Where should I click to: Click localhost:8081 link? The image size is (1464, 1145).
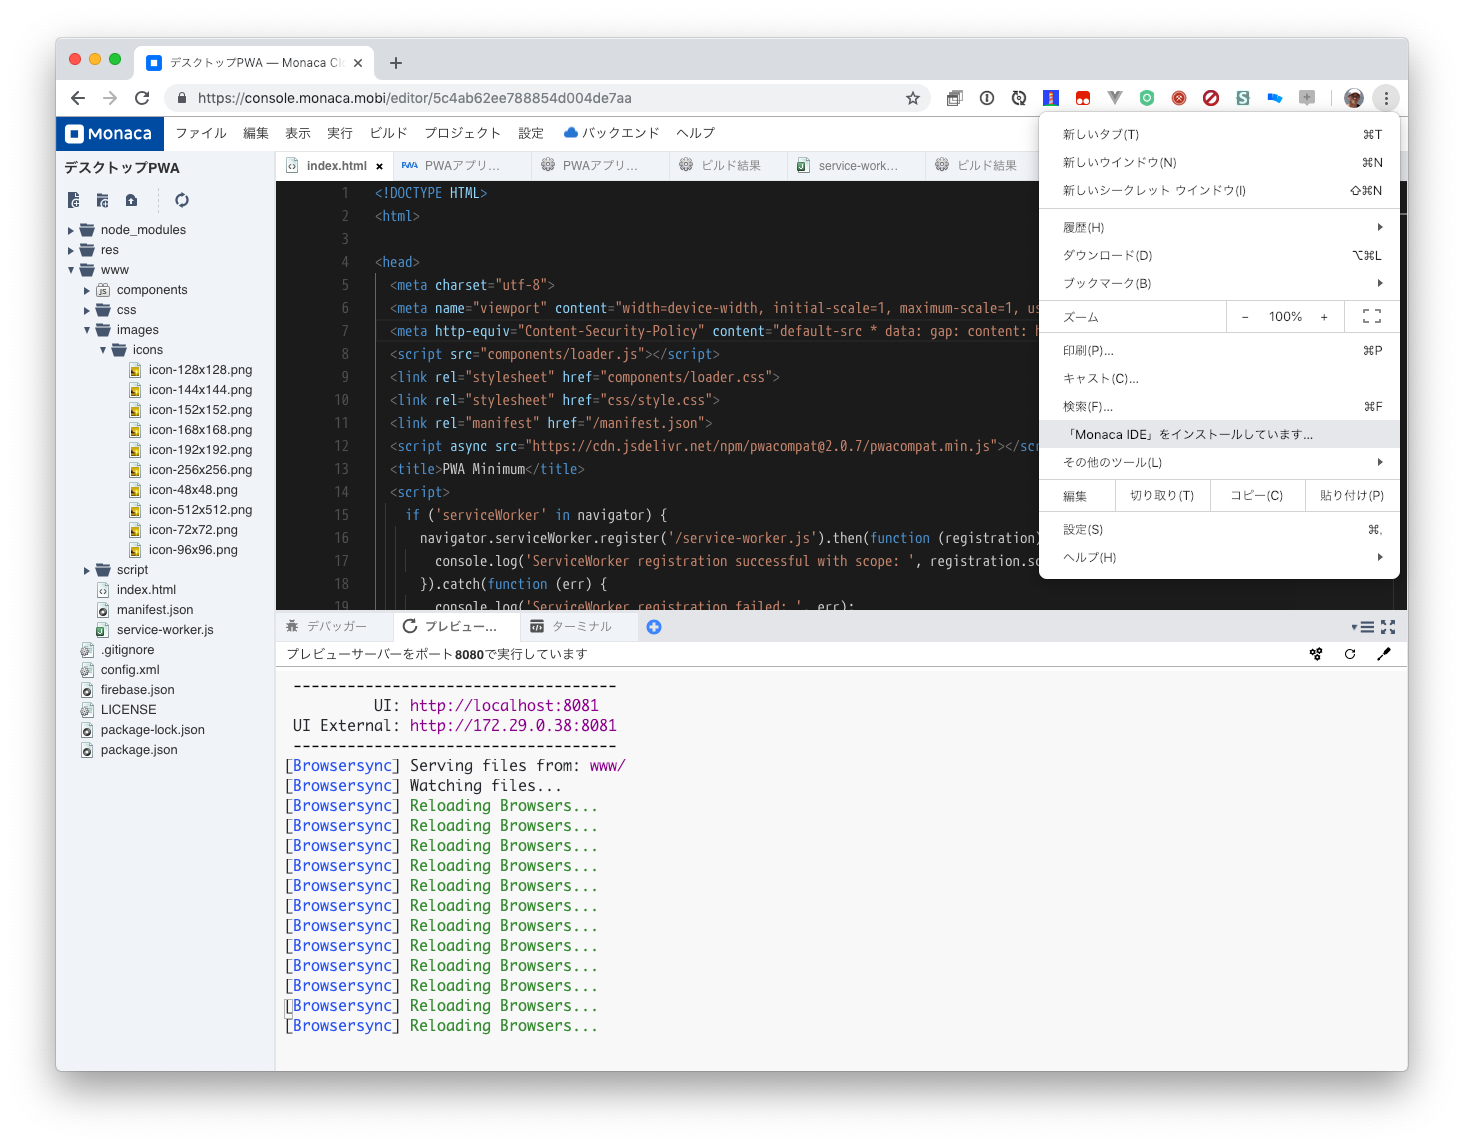tap(504, 706)
